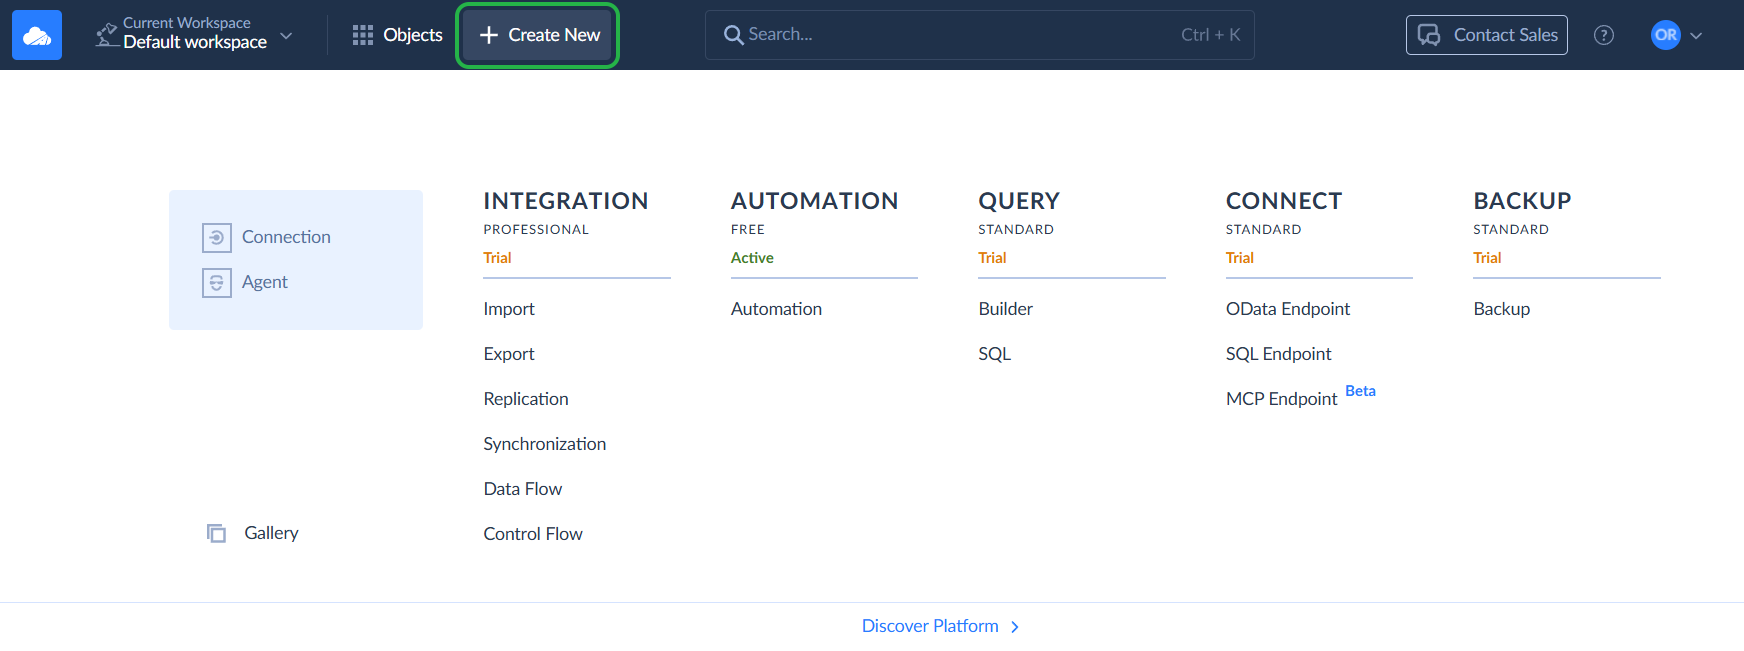Focus the Search input field

(x=979, y=35)
